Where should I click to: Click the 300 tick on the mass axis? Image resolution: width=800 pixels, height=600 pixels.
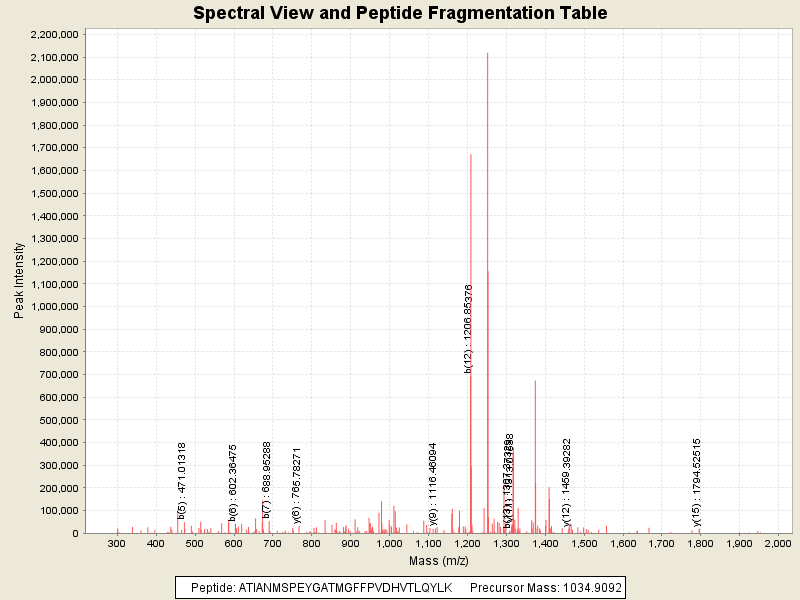click(x=117, y=543)
